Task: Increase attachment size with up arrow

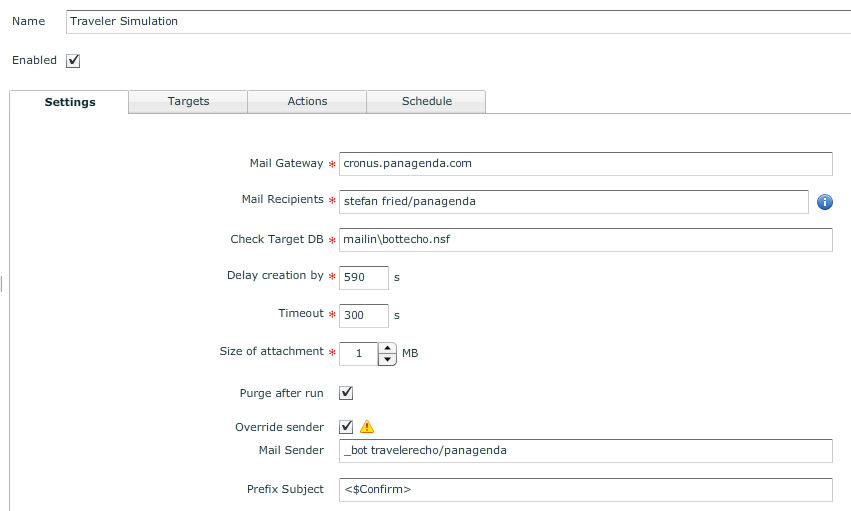Action: (388, 348)
